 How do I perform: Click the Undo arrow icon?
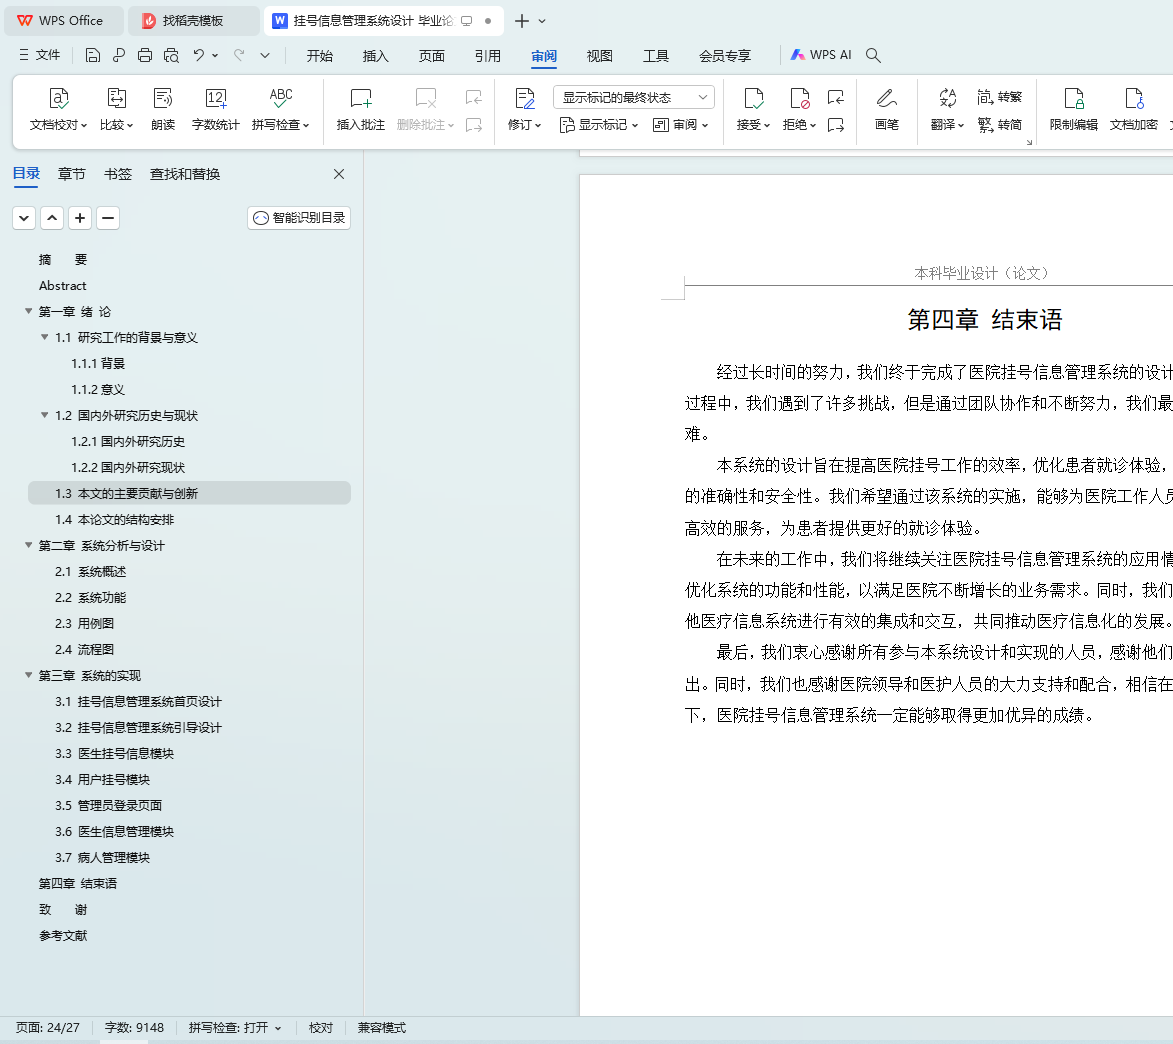[198, 55]
